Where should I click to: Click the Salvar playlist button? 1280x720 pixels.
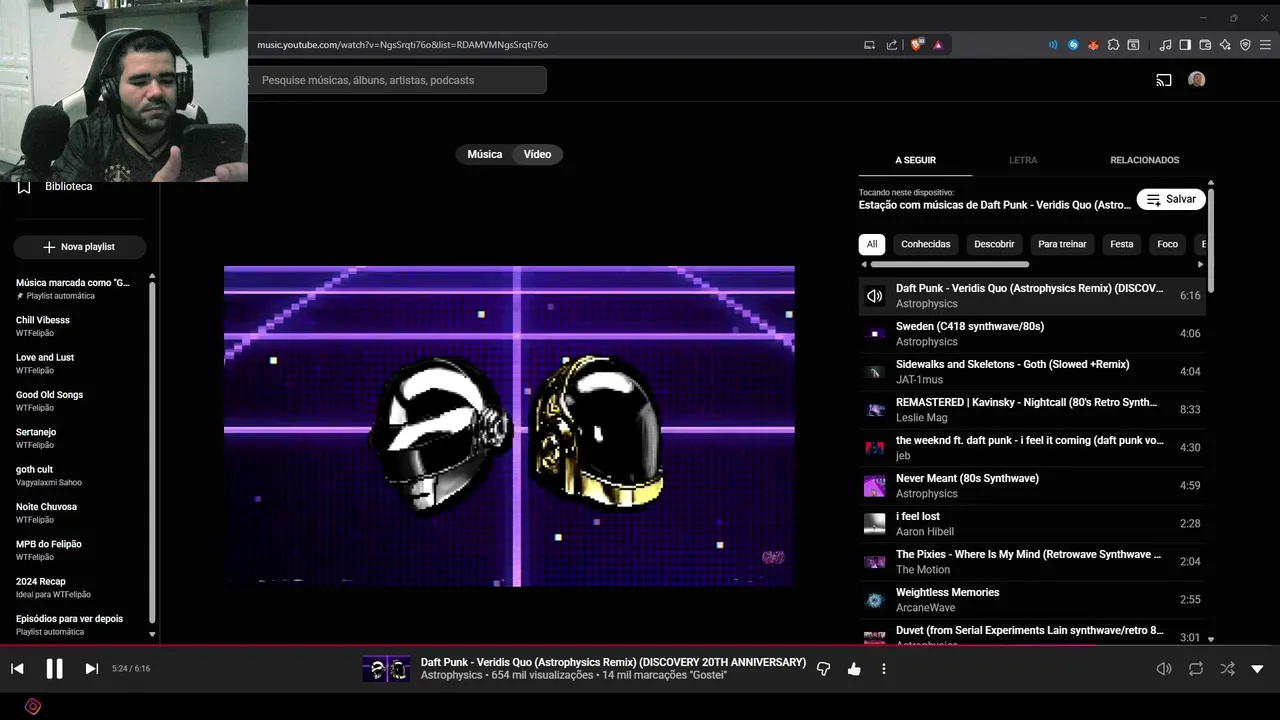[1171, 199]
